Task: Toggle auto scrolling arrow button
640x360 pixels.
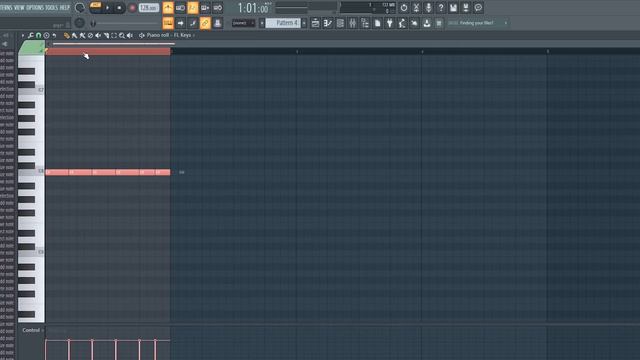Action: tap(180, 23)
